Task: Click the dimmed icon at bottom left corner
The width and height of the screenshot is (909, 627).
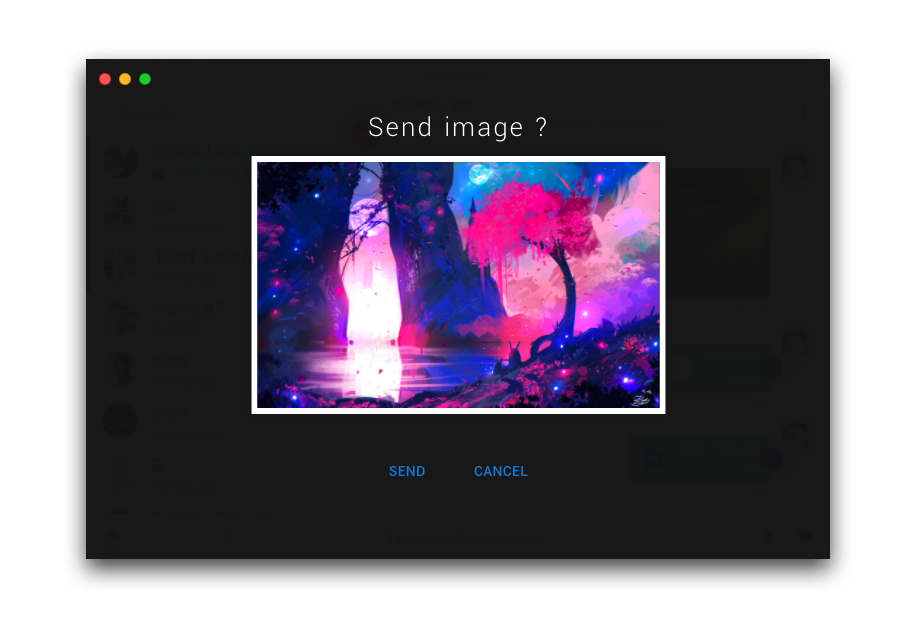Action: pos(113,538)
